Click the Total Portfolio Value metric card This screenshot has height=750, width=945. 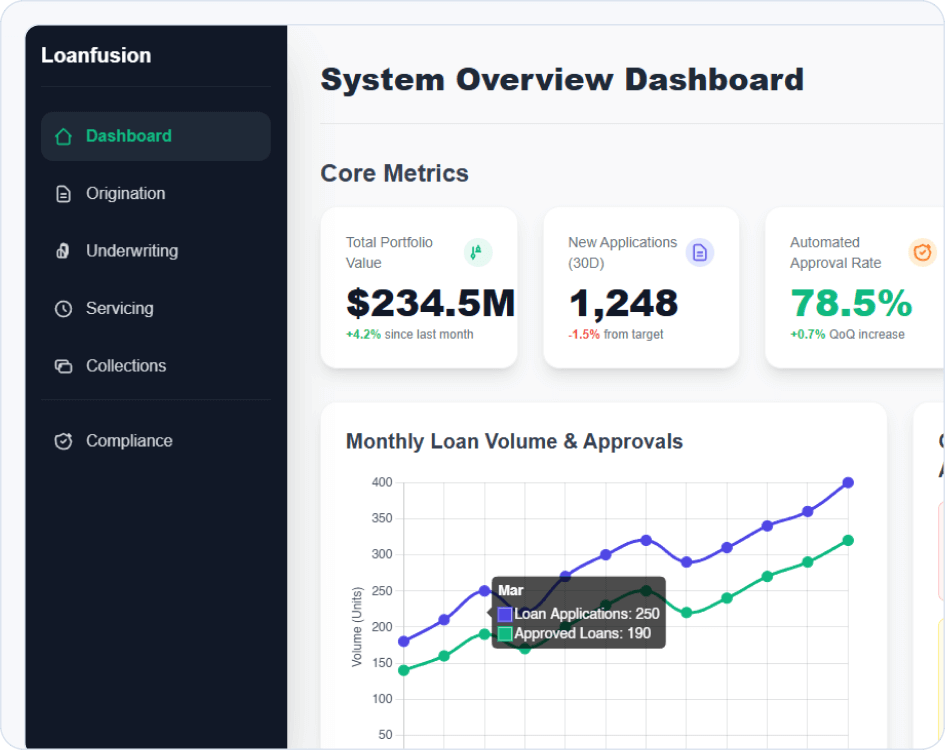coord(418,287)
